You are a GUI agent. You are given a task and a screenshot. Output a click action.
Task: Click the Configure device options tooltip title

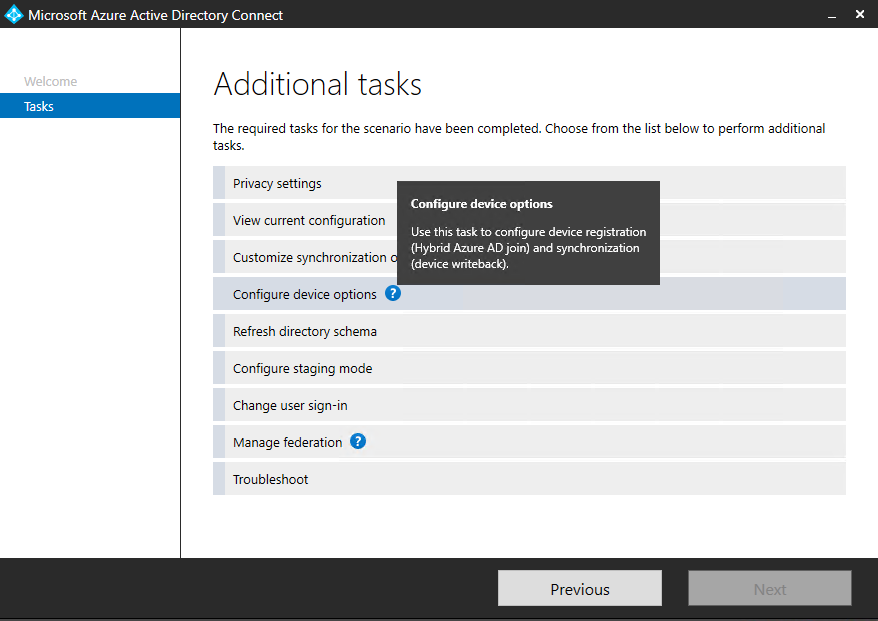coord(482,204)
